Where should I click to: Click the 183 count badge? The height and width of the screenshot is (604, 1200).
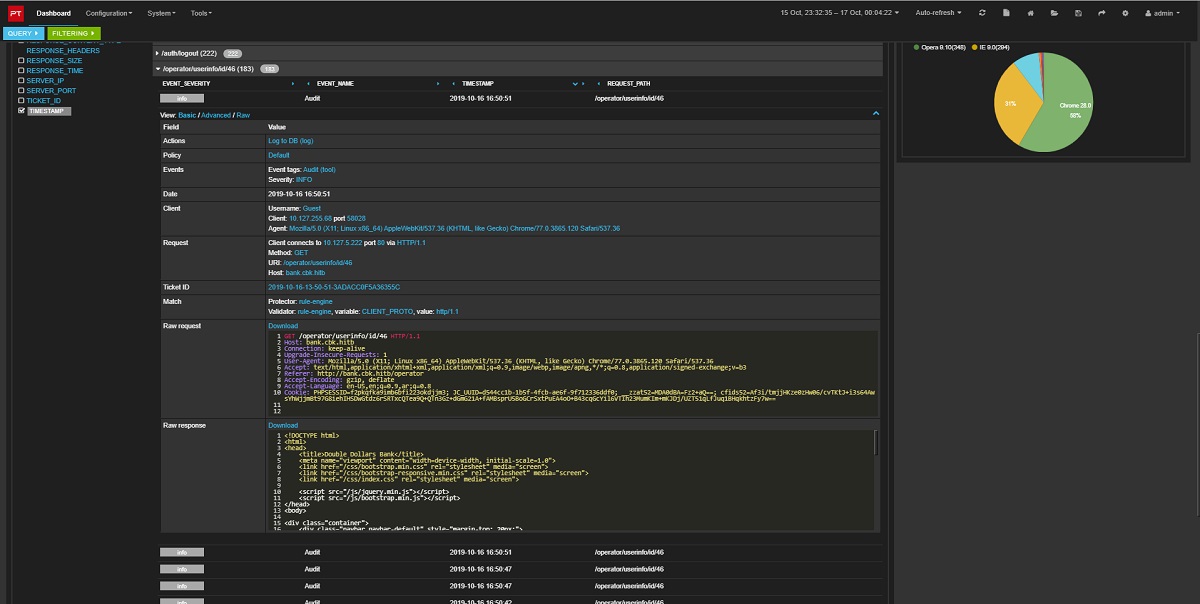click(x=270, y=69)
